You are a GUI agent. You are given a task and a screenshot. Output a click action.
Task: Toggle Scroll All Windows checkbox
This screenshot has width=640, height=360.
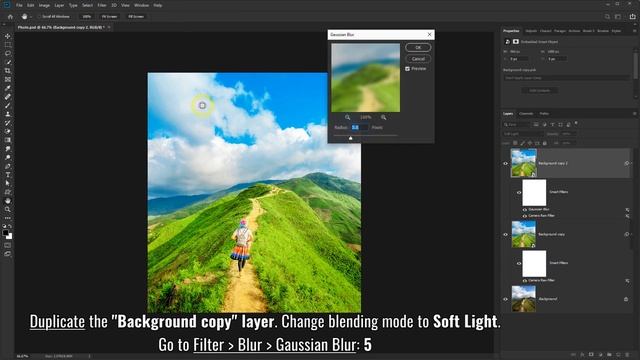(39, 17)
